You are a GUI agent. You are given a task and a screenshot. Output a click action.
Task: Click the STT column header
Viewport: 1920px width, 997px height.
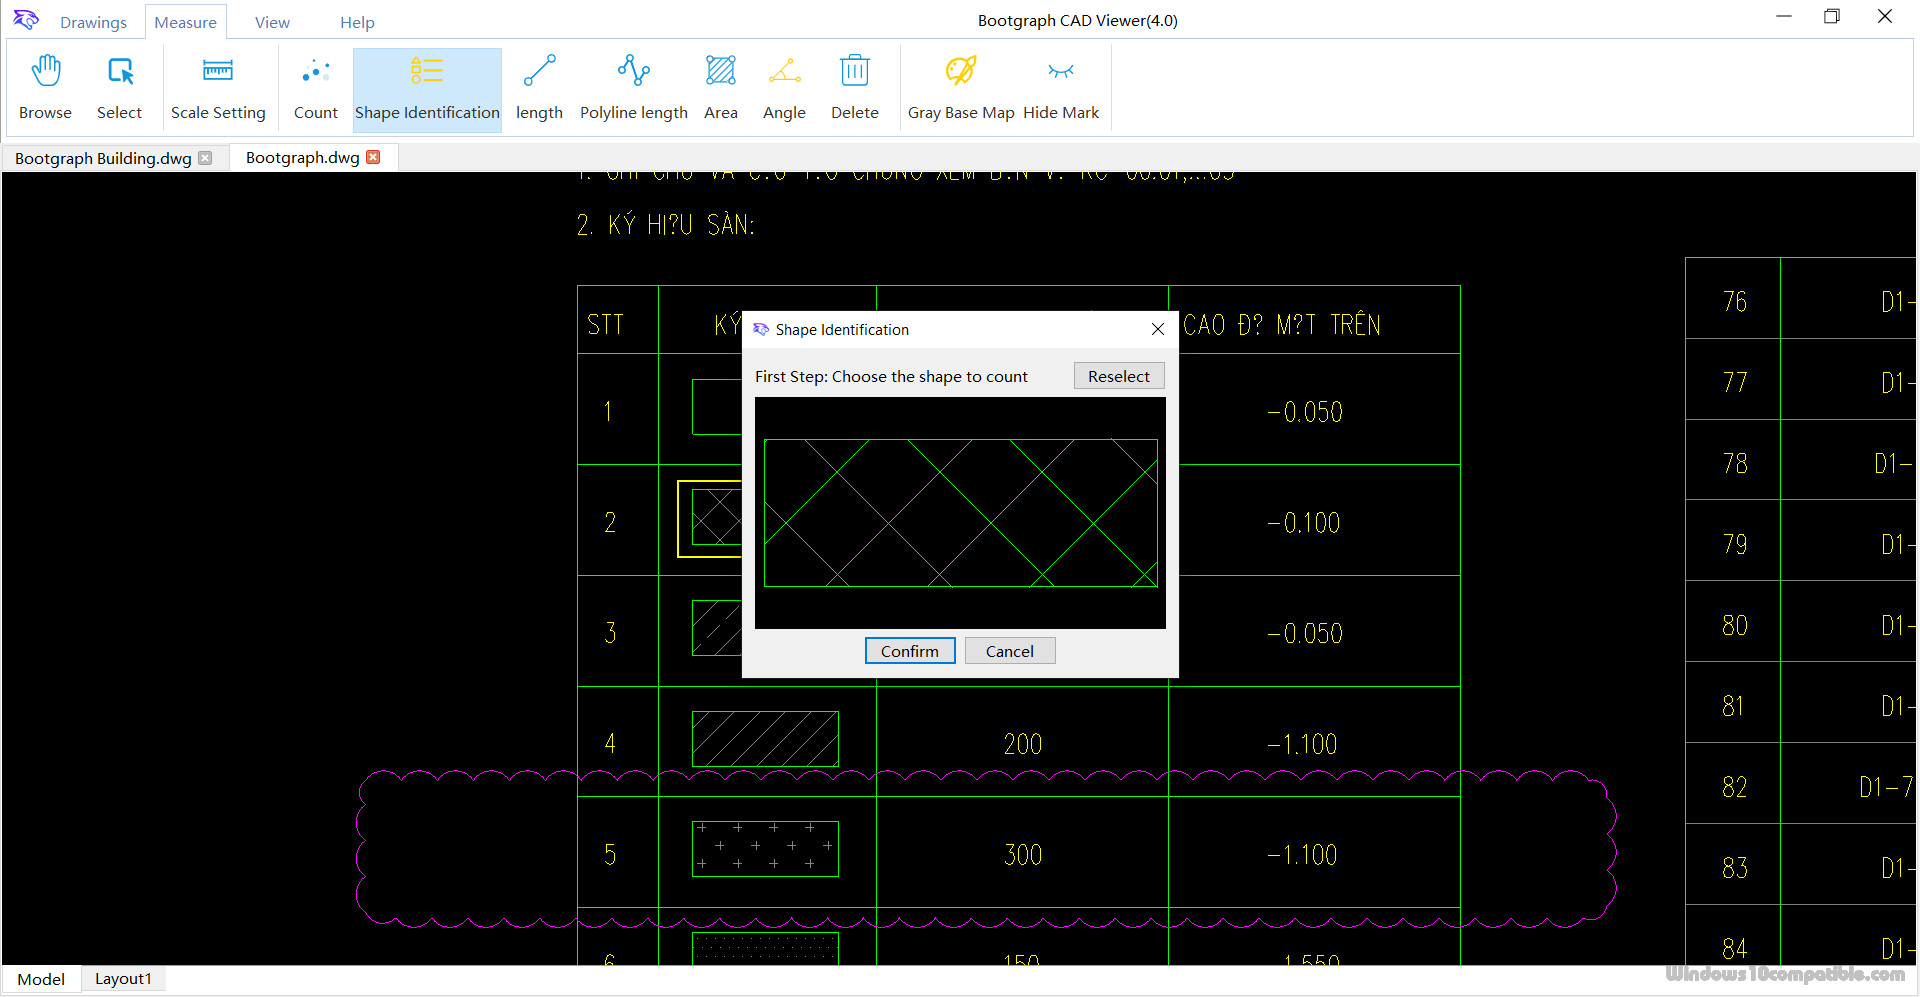coord(605,325)
